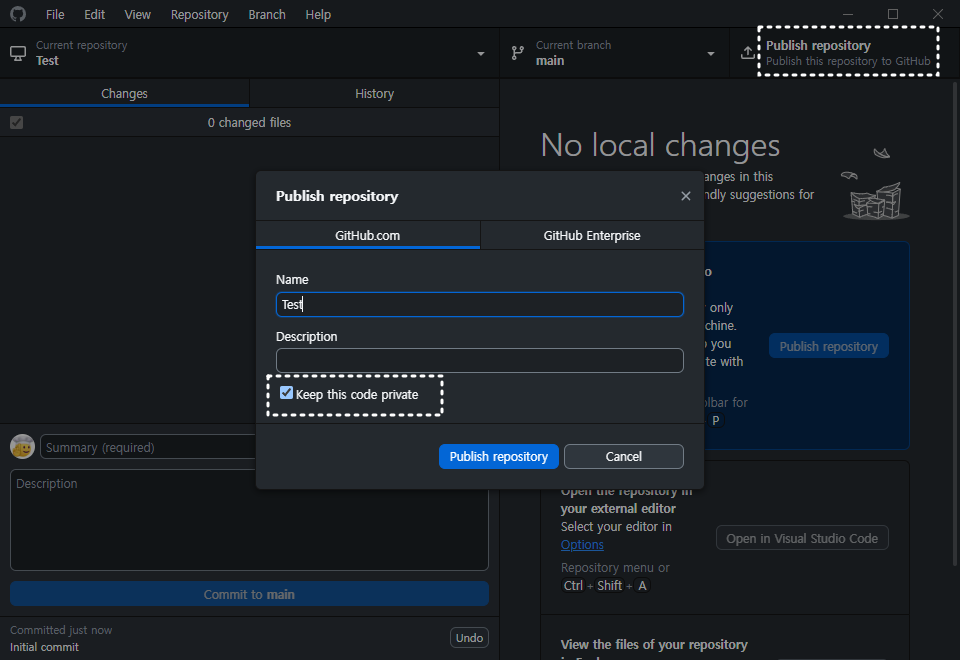Click the right panel vertical scrollbar
The height and width of the screenshot is (660, 960).
coord(955,324)
